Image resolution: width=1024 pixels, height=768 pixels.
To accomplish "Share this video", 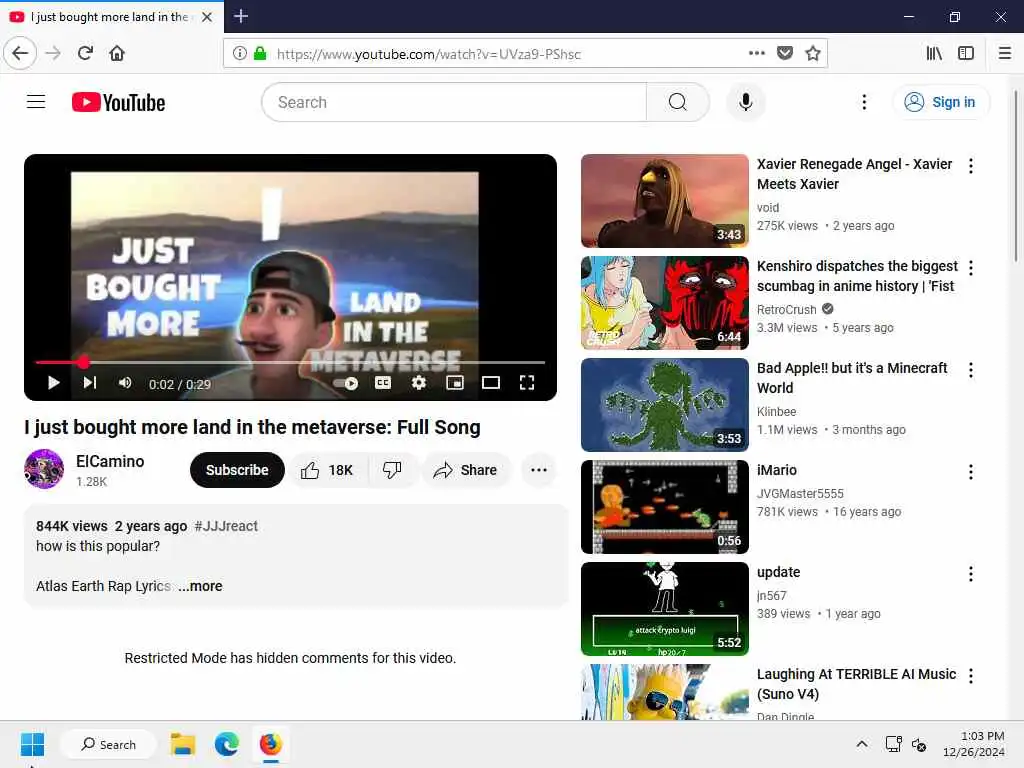I will pos(466,470).
